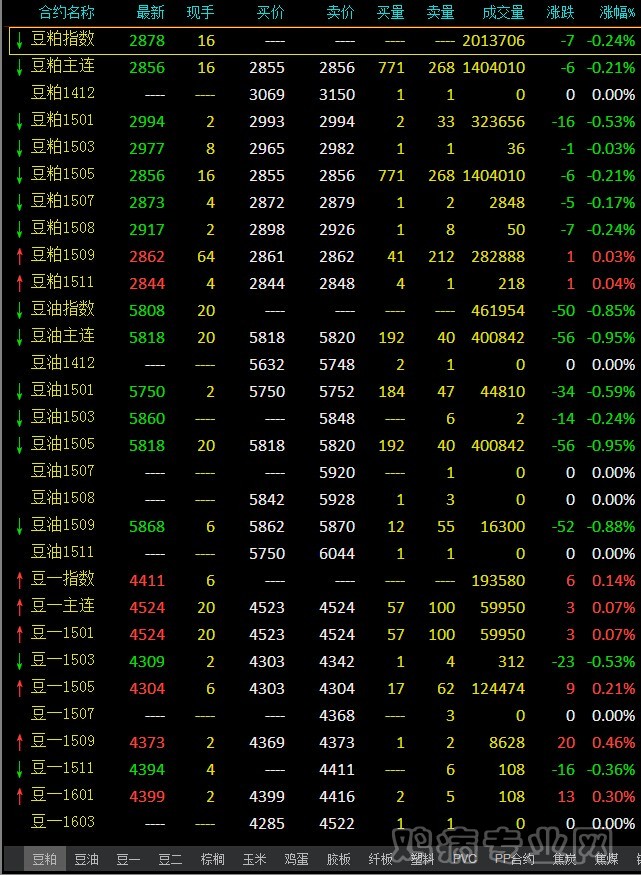The image size is (641, 875).
Task: Select the 豆油主连 row
Action: (x=325, y=337)
